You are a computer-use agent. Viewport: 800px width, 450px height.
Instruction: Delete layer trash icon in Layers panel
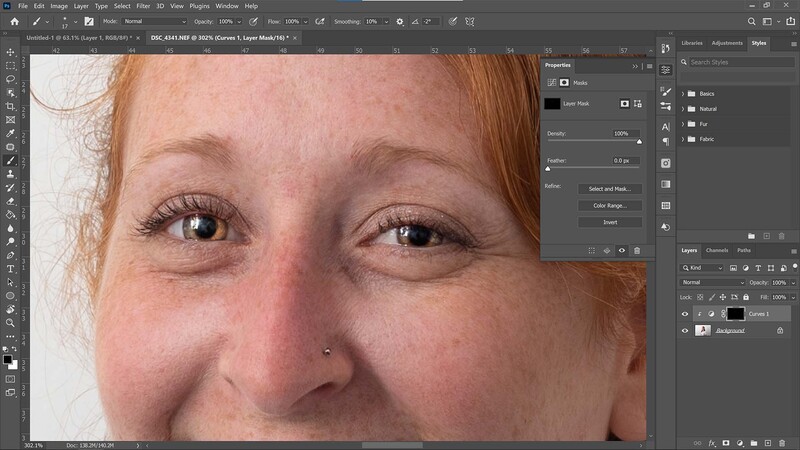tap(782, 443)
